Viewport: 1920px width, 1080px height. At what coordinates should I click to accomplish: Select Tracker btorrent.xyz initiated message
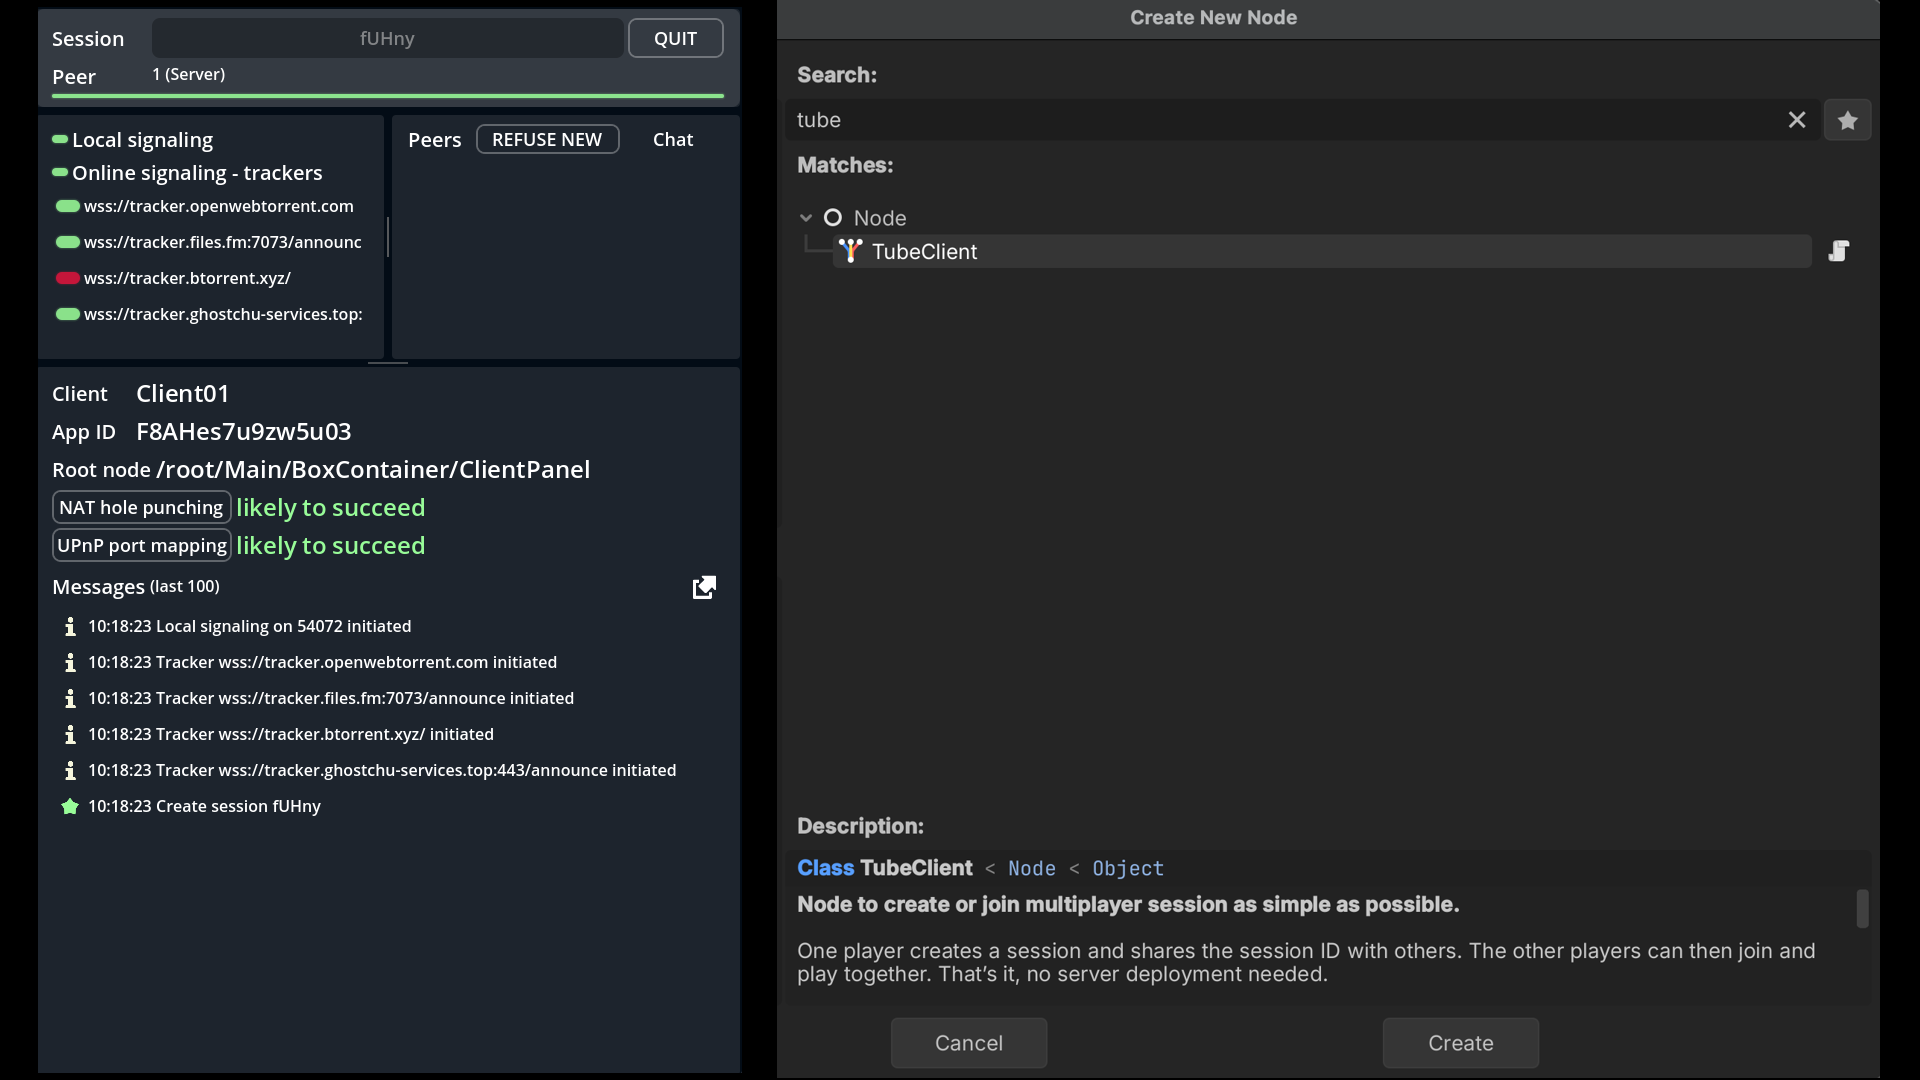coord(291,734)
